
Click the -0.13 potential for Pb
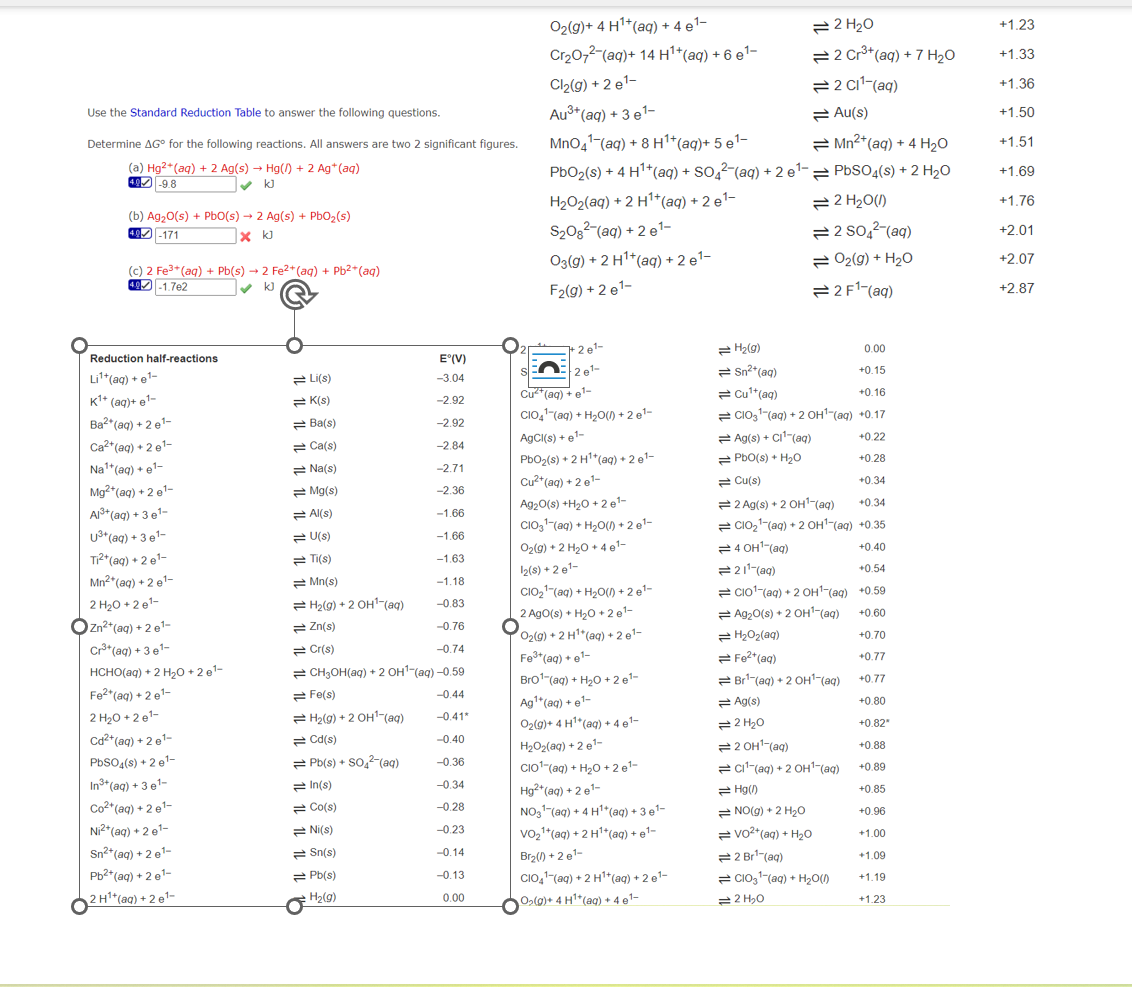coord(450,875)
